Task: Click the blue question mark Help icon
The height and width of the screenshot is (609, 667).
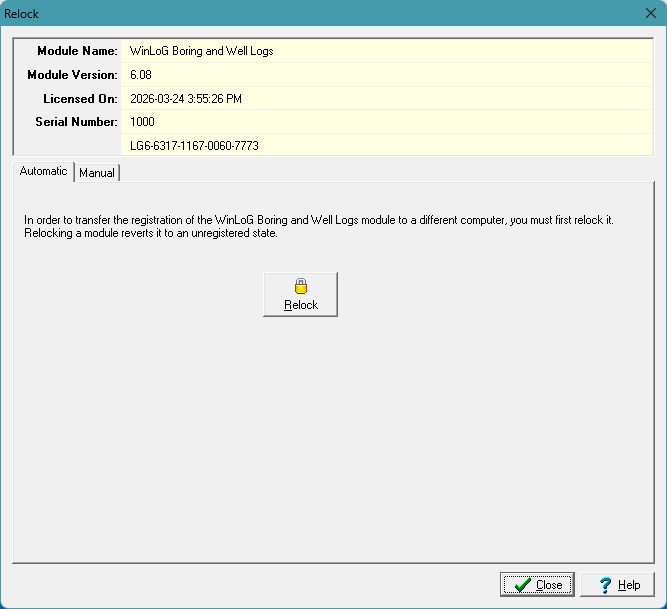Action: point(603,585)
